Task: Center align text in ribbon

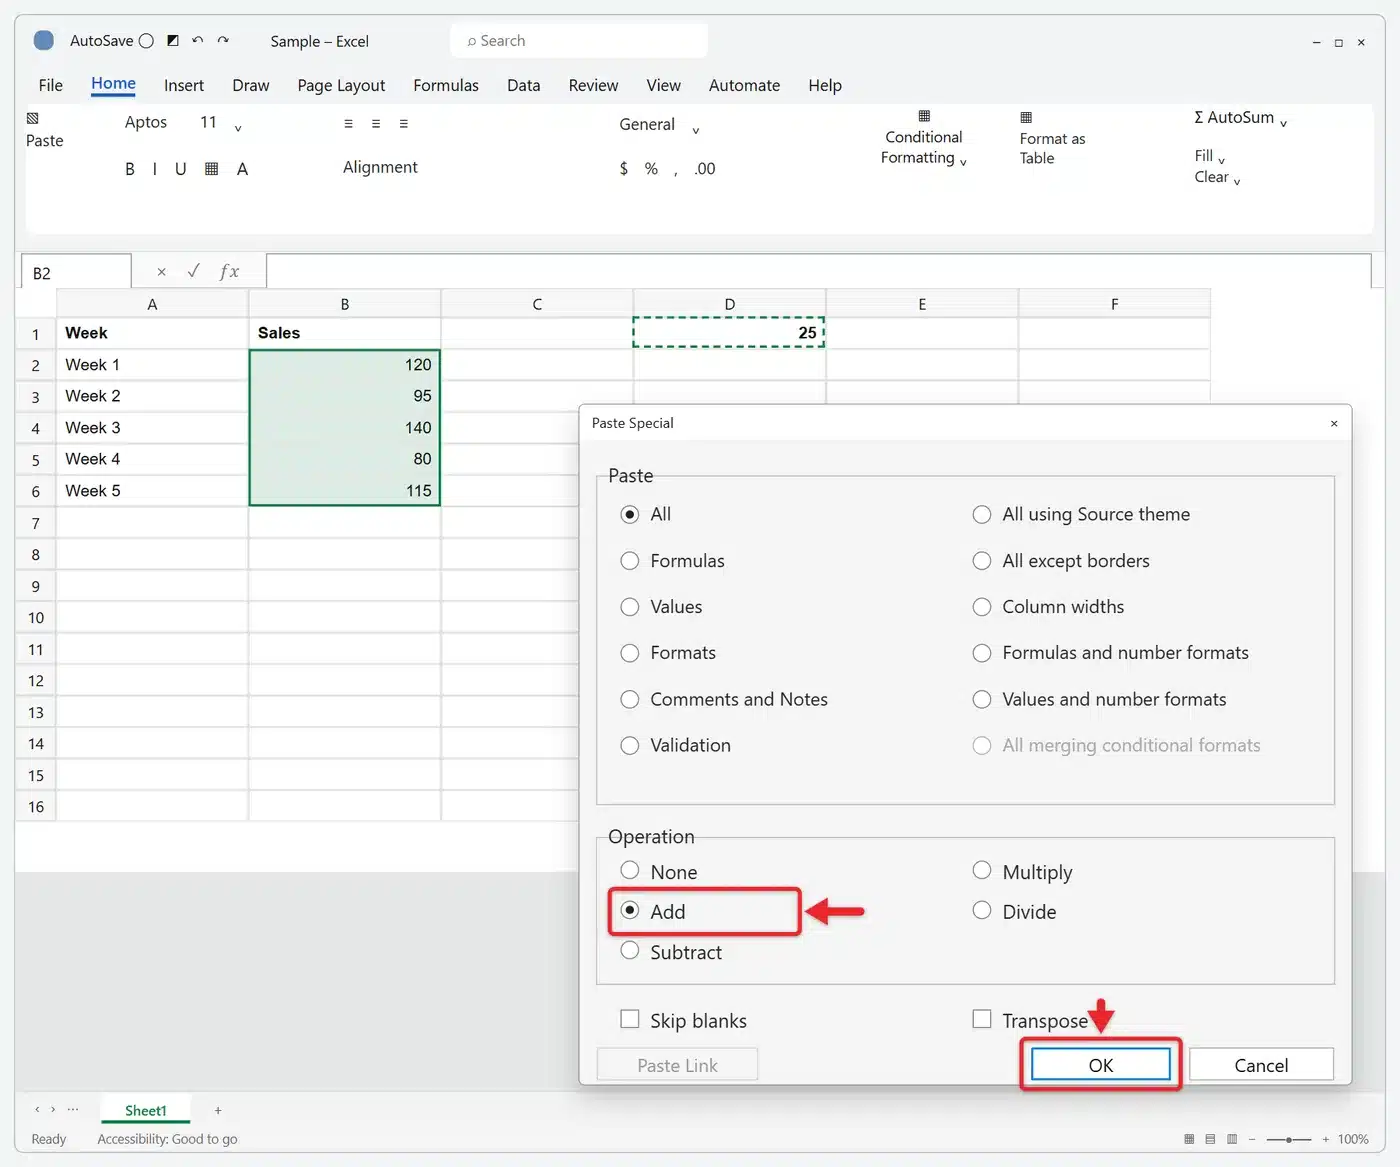Action: 376,124
